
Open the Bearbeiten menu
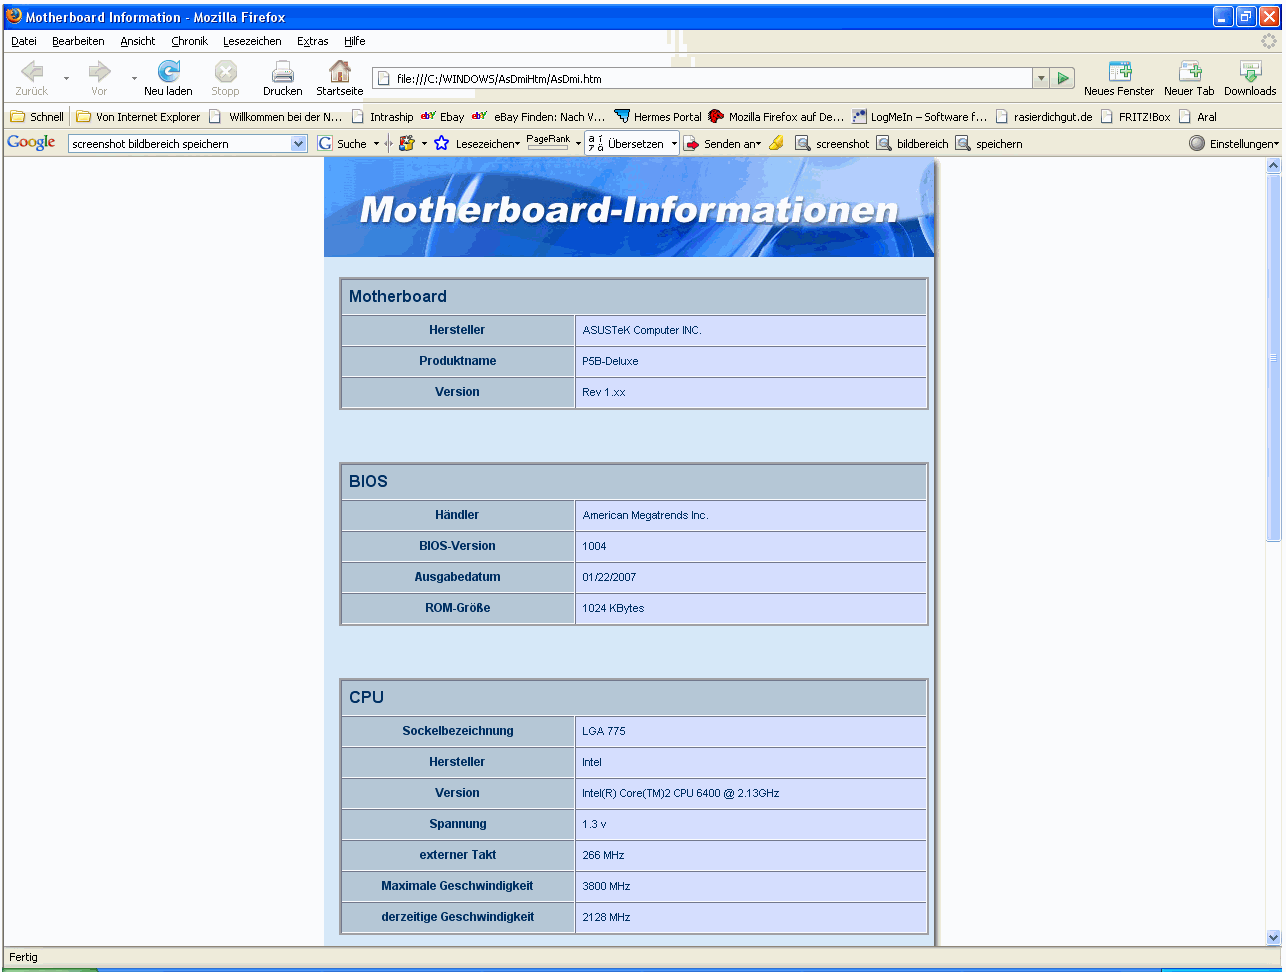(78, 41)
